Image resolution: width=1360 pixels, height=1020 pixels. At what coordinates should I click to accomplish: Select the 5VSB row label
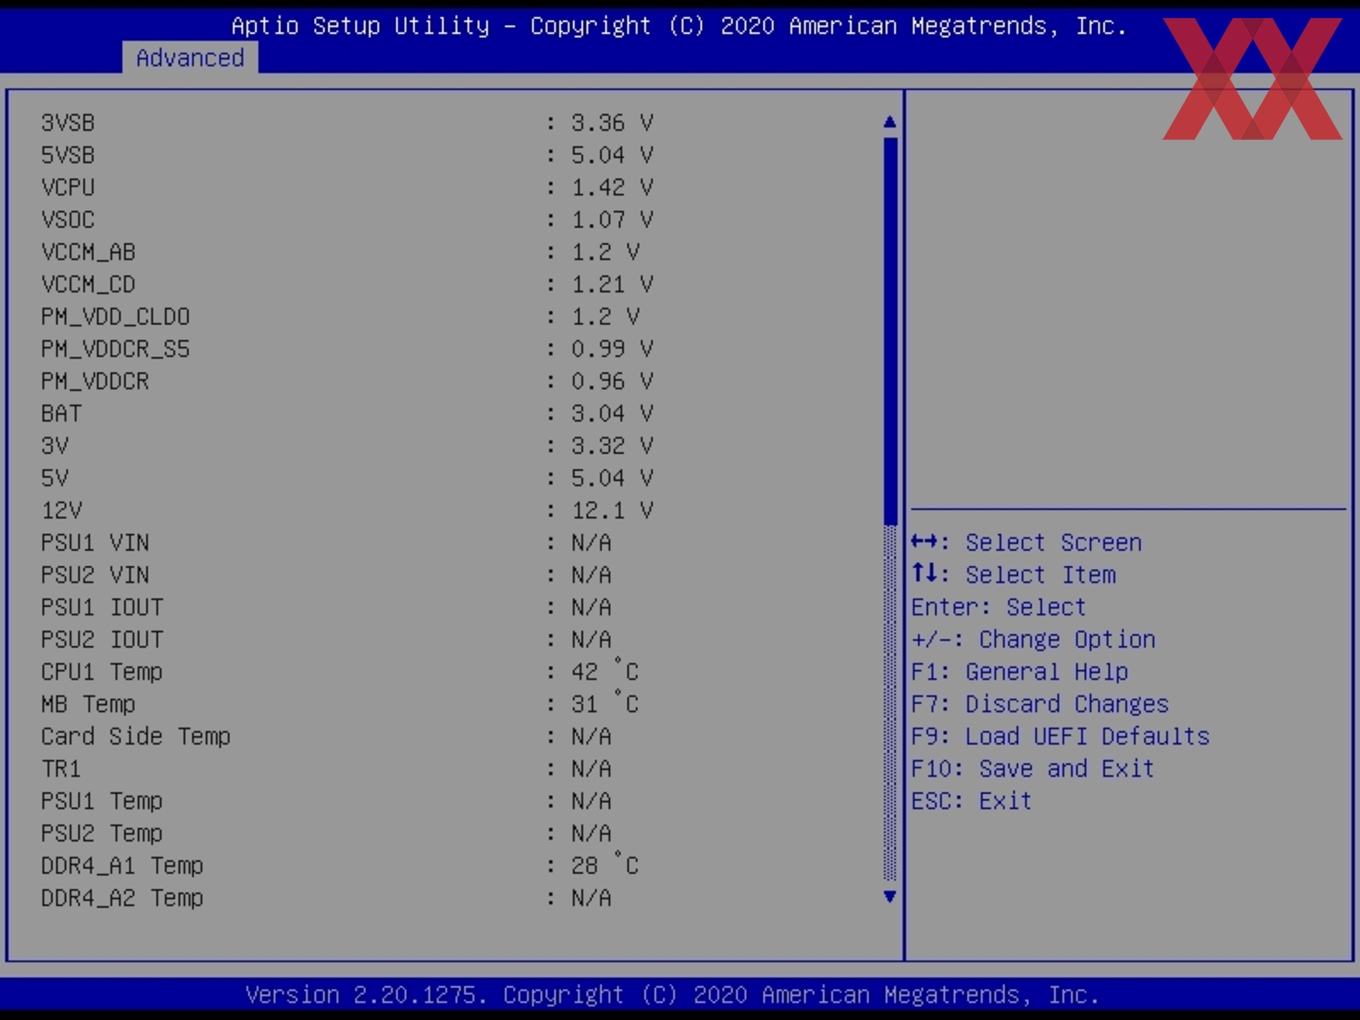pos(68,155)
